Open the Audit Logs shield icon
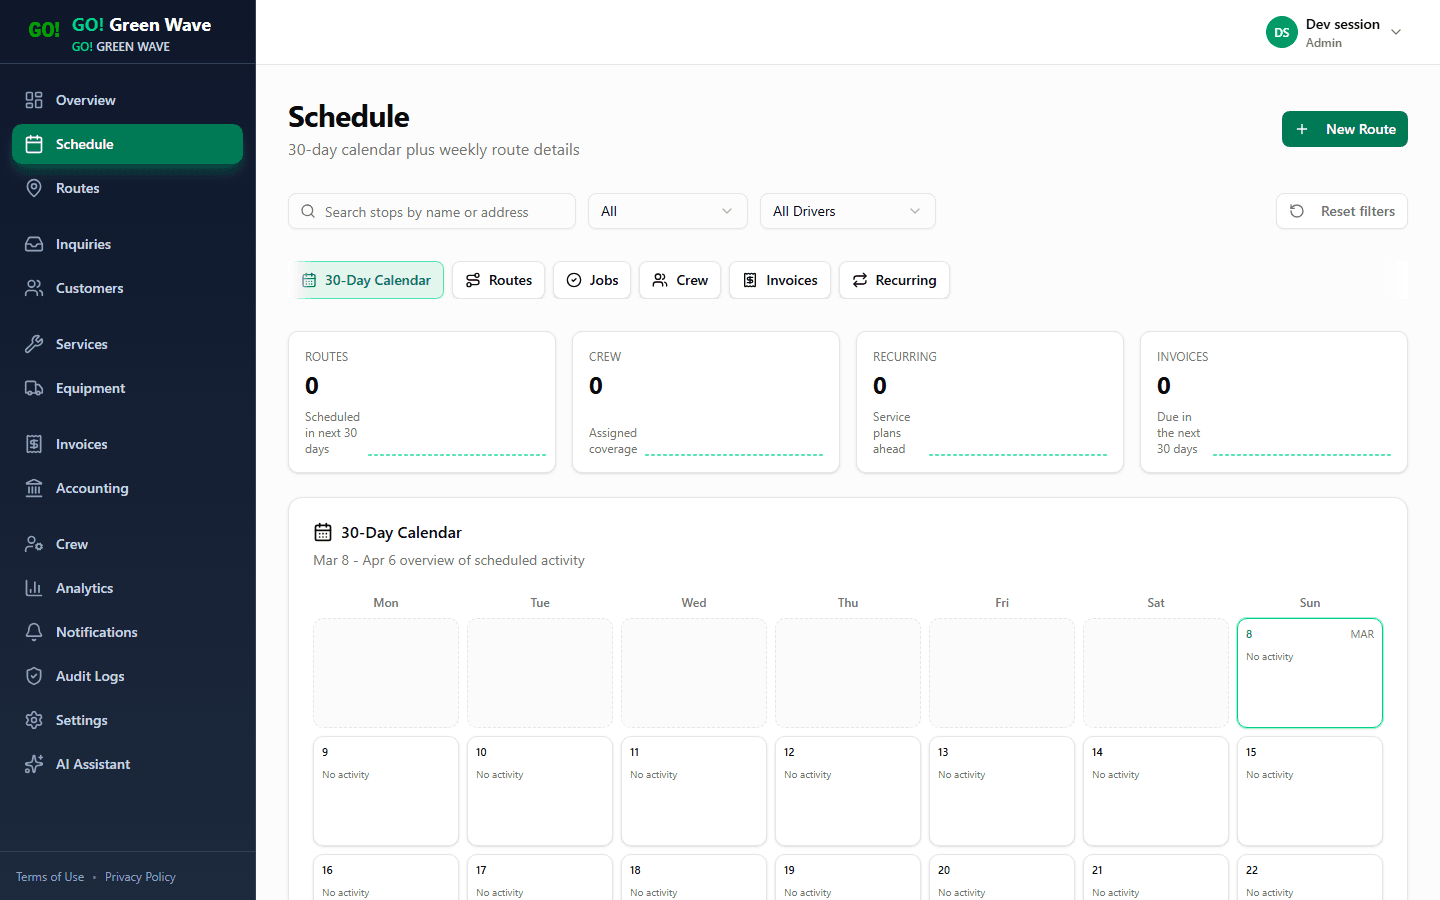Image resolution: width=1440 pixels, height=900 pixels. 34,676
